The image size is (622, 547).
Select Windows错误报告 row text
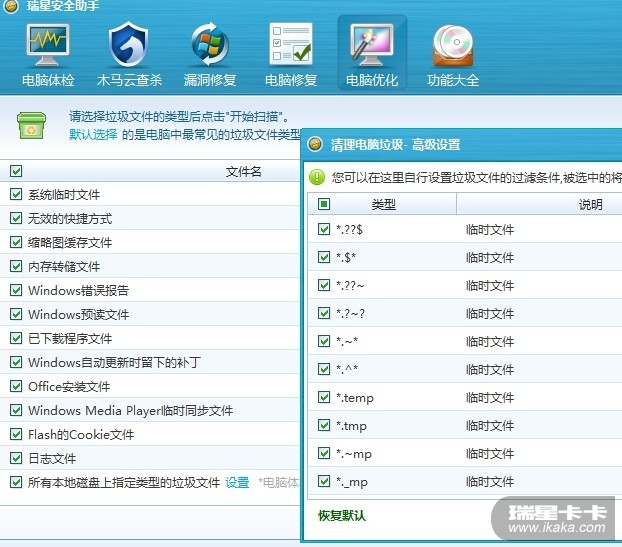[79, 290]
